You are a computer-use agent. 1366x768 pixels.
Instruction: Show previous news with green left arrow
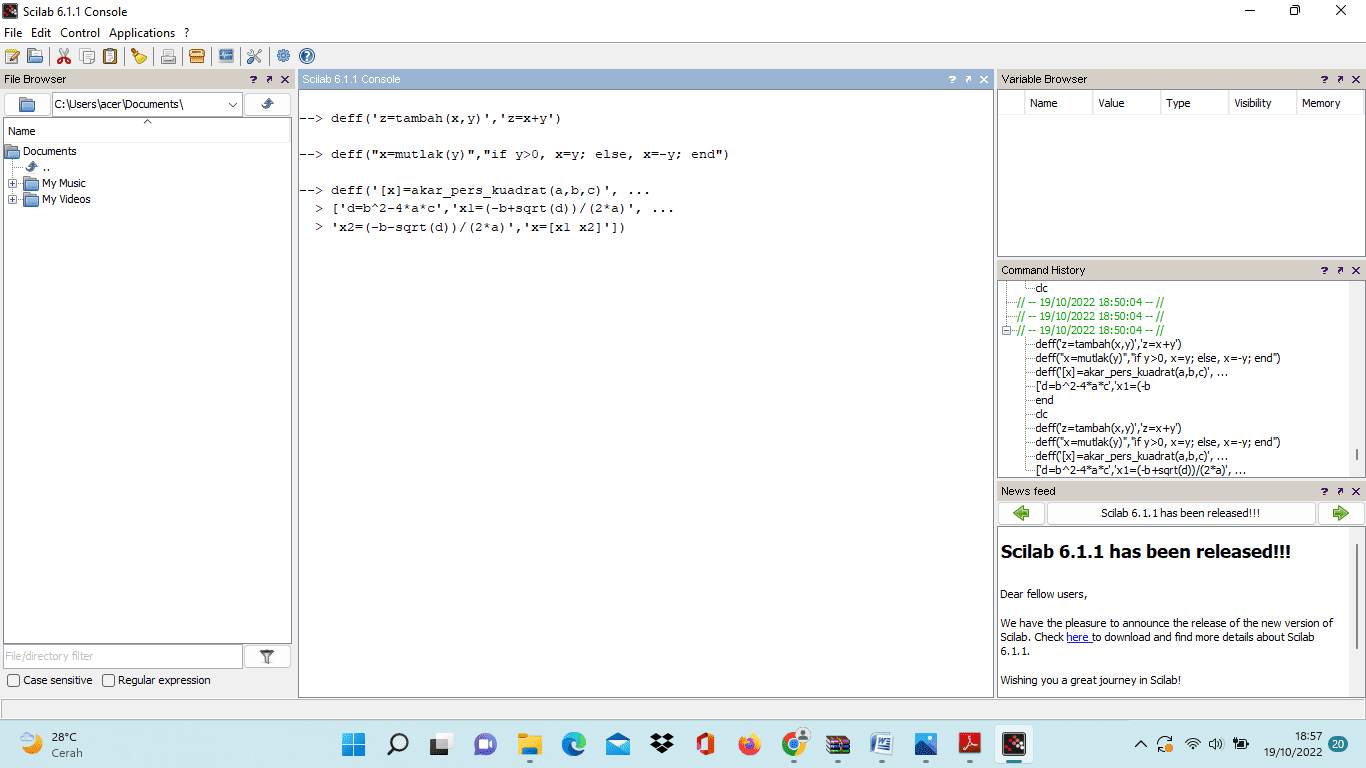pyautogui.click(x=1021, y=513)
